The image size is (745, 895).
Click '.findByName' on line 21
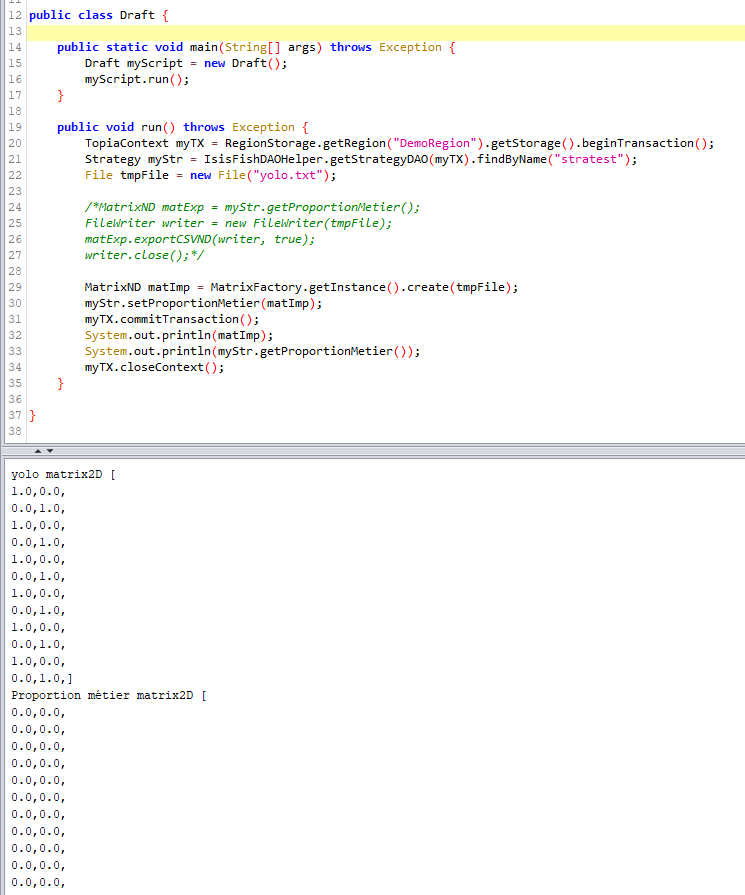[x=508, y=159]
